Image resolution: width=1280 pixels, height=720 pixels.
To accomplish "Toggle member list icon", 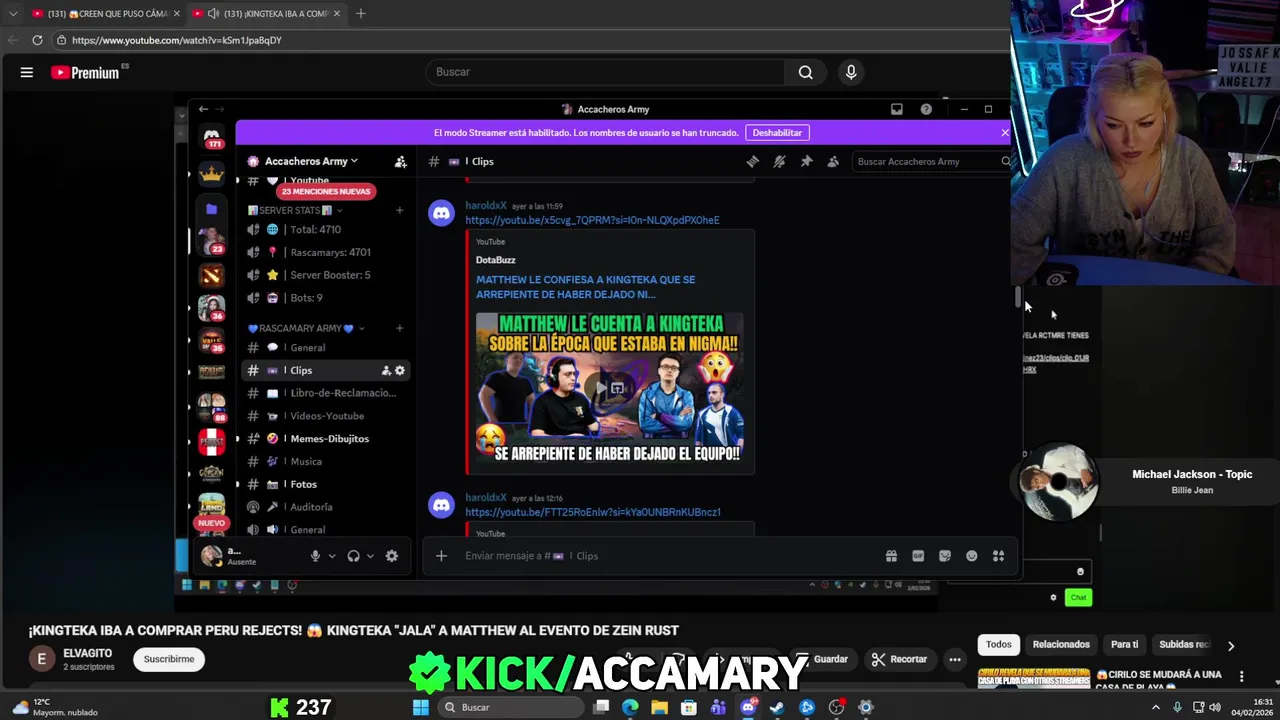I will coord(833,161).
